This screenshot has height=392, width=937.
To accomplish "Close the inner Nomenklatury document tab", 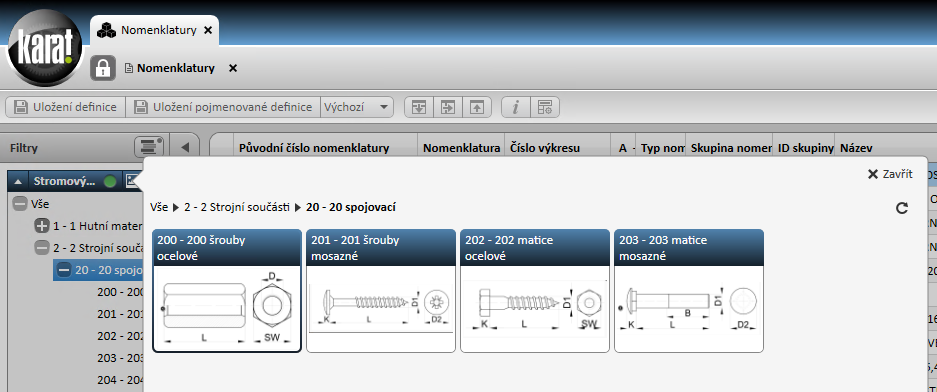I will pyautogui.click(x=233, y=68).
